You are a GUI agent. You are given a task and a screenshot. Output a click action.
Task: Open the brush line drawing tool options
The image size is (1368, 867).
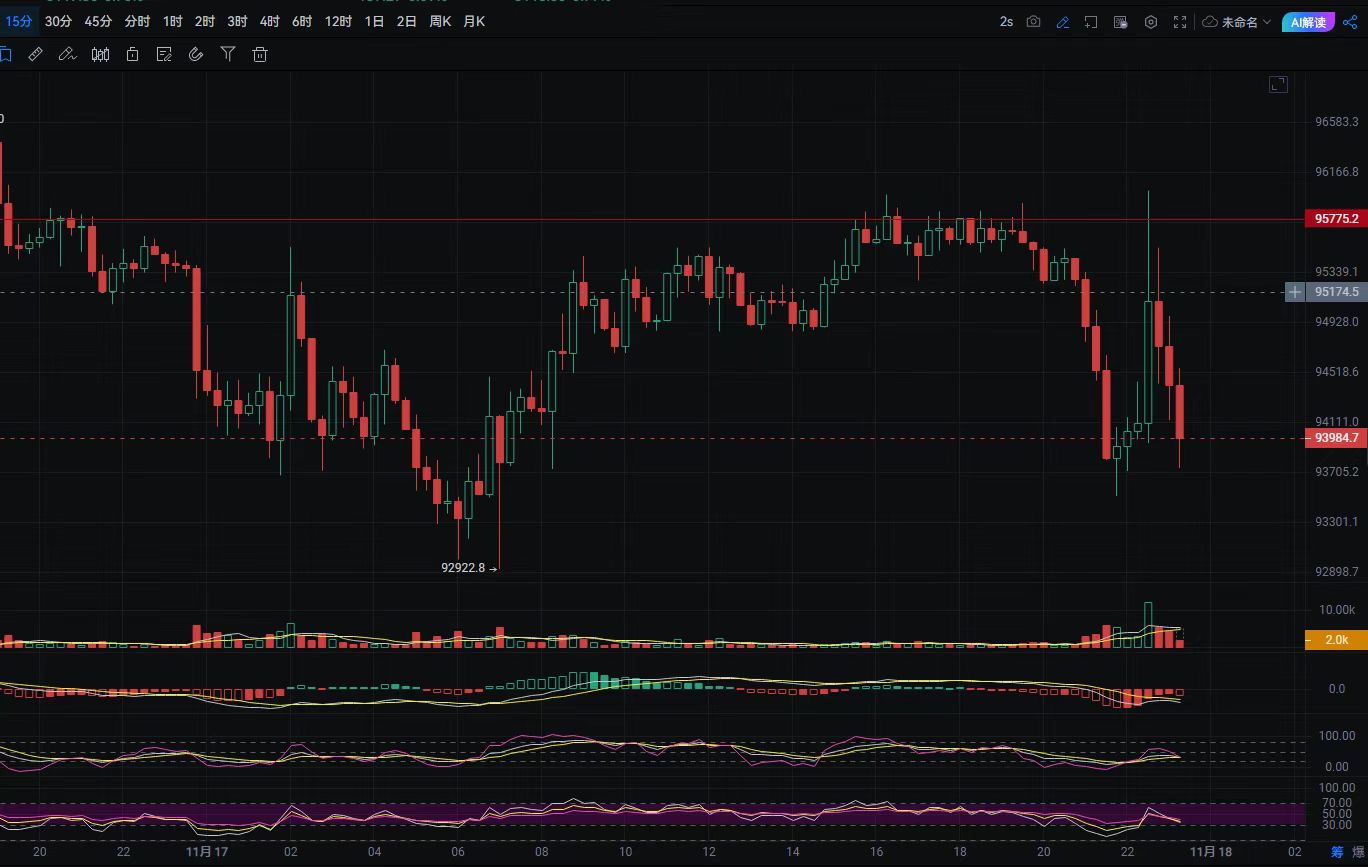point(67,55)
